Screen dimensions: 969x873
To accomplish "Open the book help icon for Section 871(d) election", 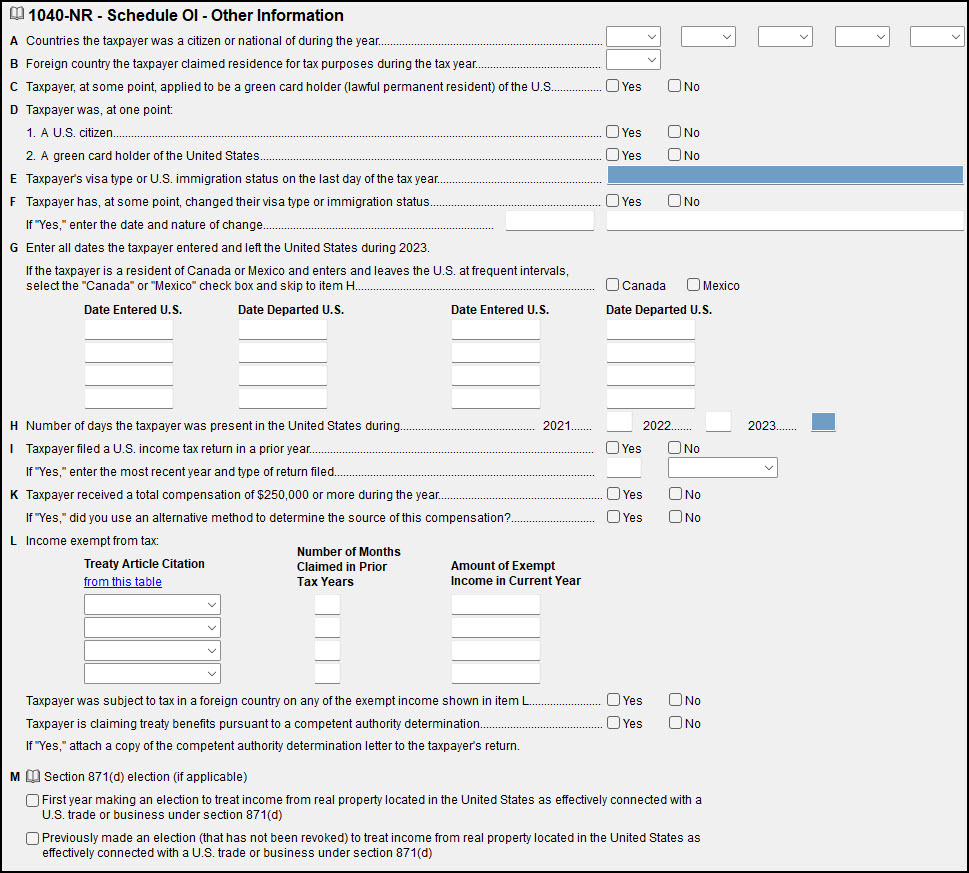I will point(33,776).
